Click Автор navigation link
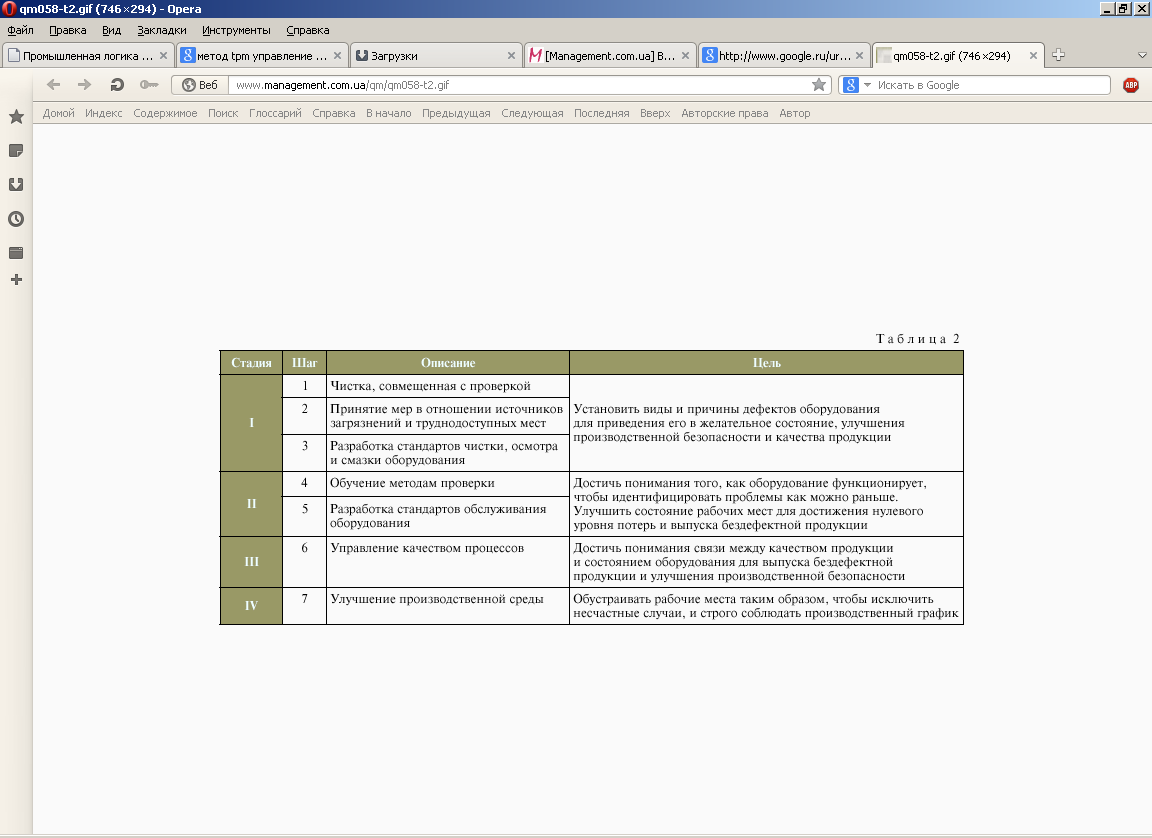The image size is (1152, 838). click(x=795, y=113)
